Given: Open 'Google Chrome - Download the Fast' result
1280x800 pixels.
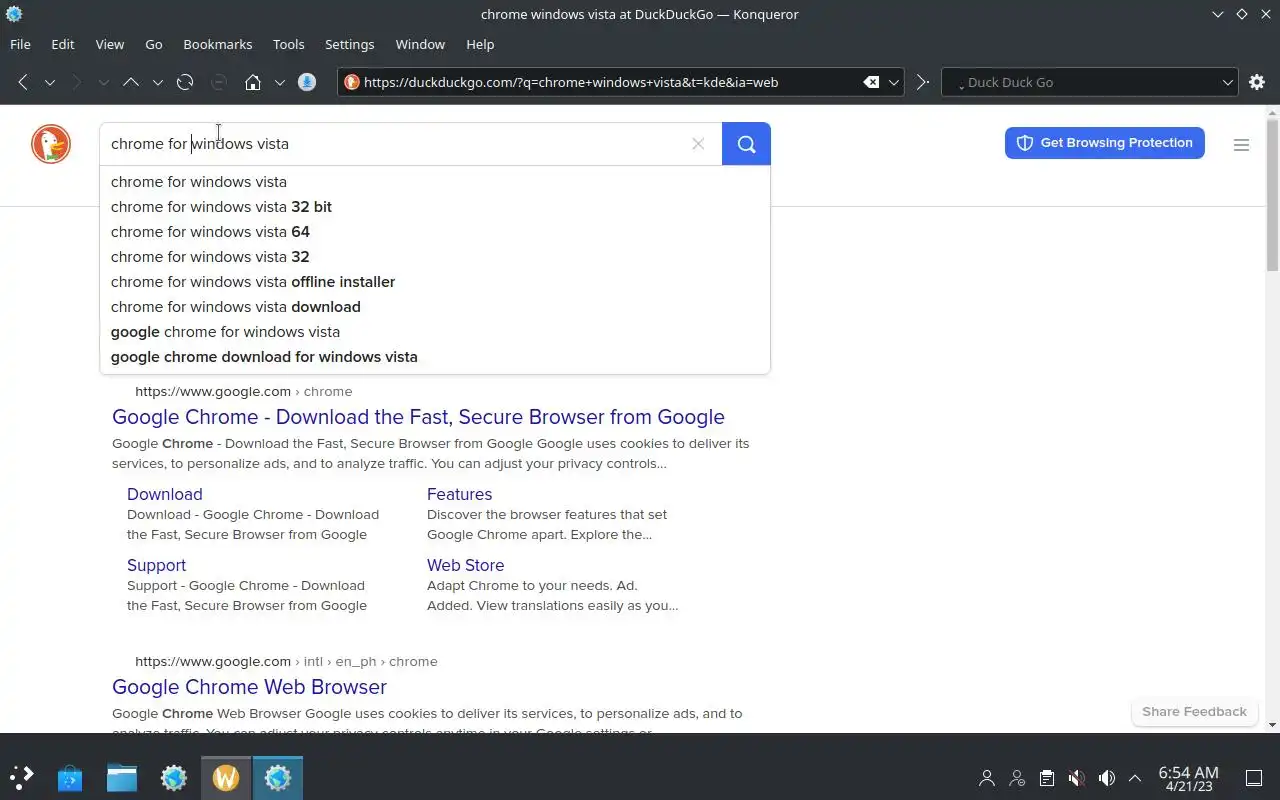Looking at the screenshot, I should 418,417.
